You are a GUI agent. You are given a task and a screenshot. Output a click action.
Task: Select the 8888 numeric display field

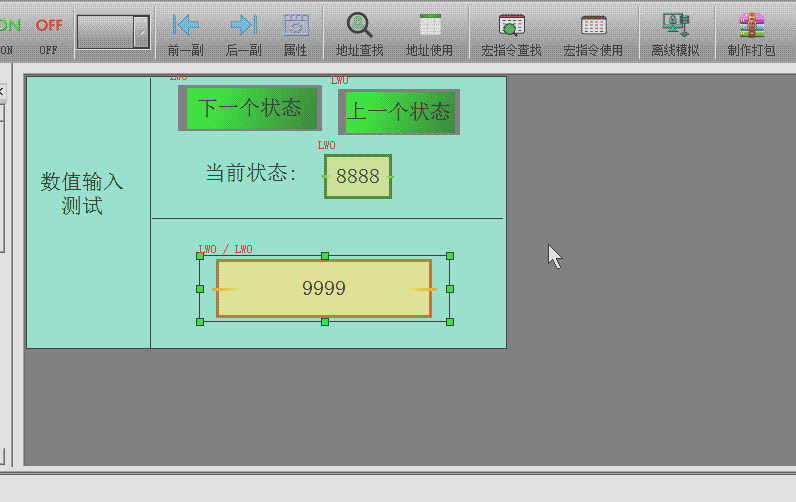(357, 177)
